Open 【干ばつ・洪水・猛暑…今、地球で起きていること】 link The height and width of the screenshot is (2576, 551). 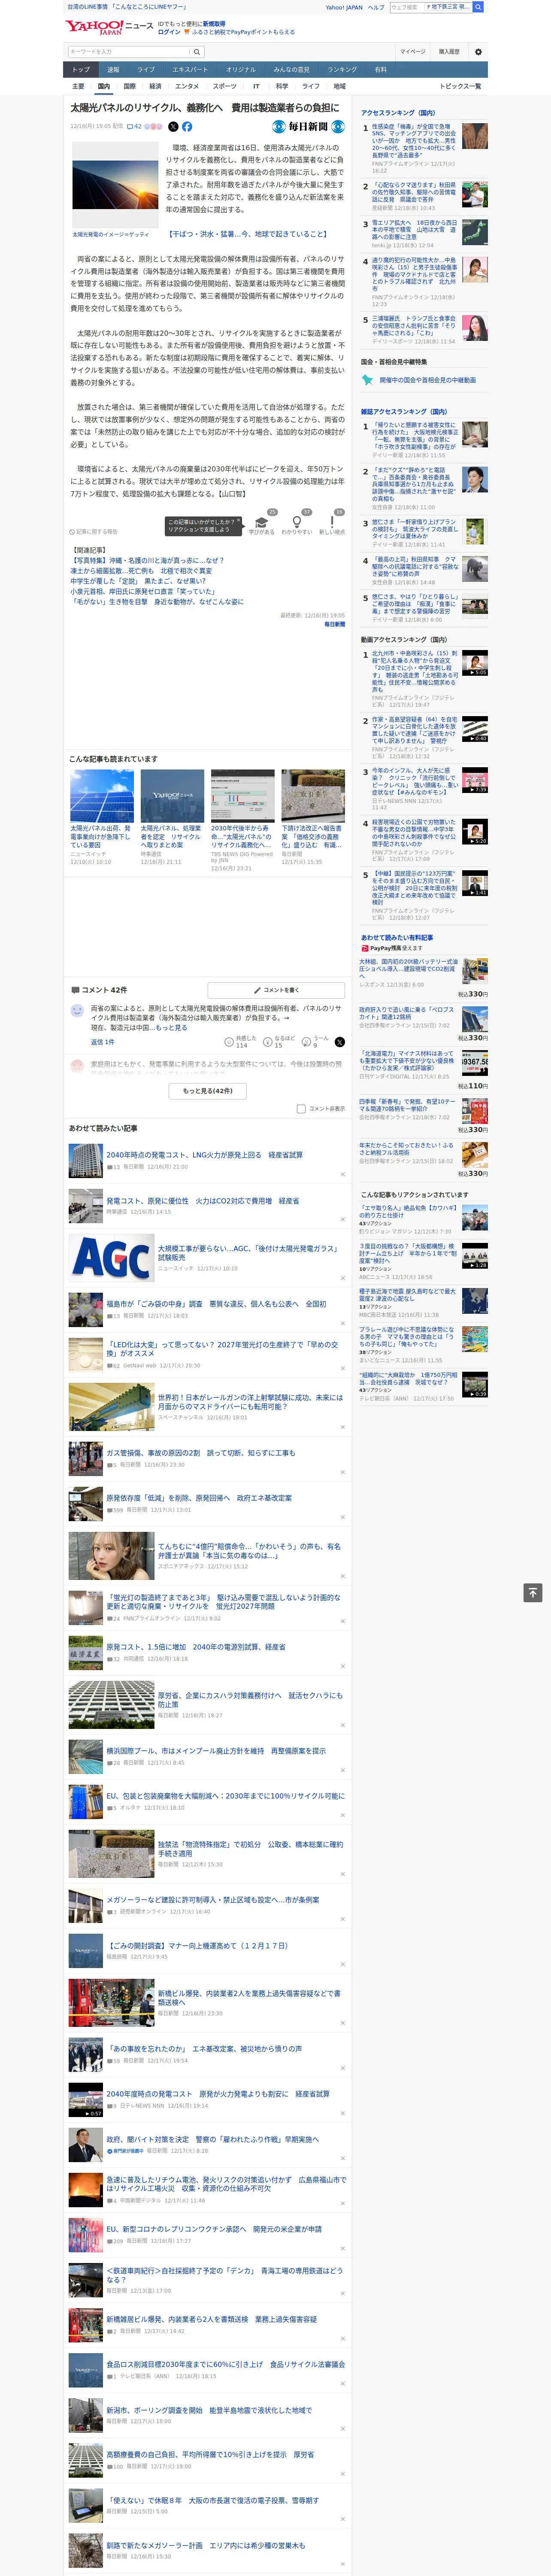click(x=247, y=234)
